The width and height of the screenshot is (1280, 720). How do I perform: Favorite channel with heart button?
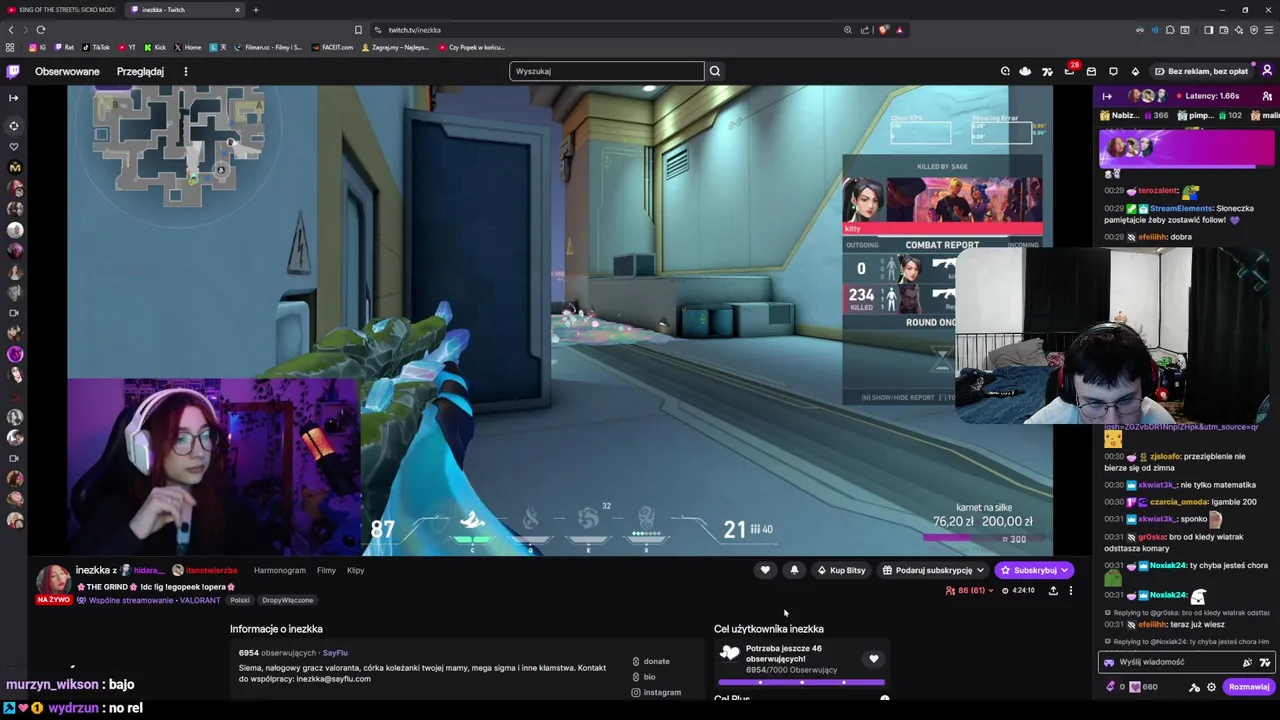[765, 570]
